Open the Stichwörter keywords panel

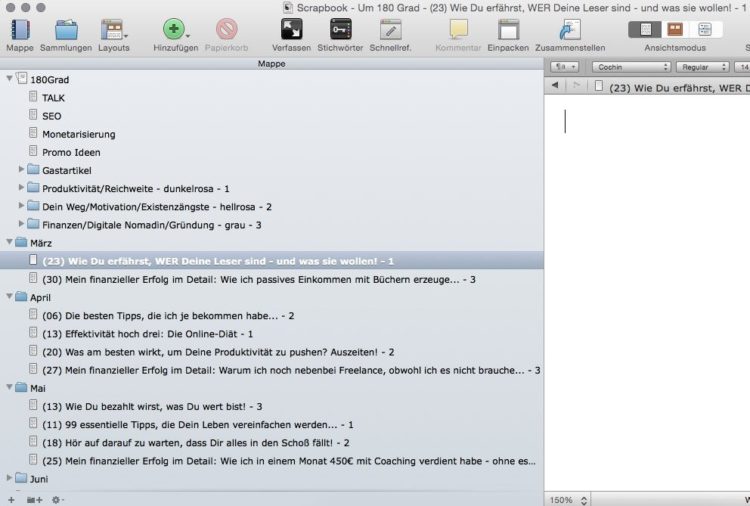point(340,30)
